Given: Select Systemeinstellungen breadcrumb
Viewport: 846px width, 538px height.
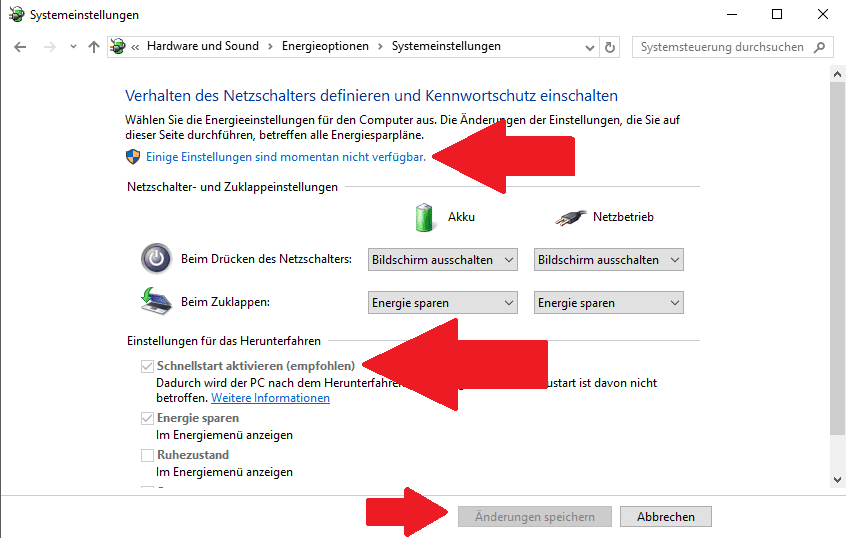Looking at the screenshot, I should coord(446,46).
